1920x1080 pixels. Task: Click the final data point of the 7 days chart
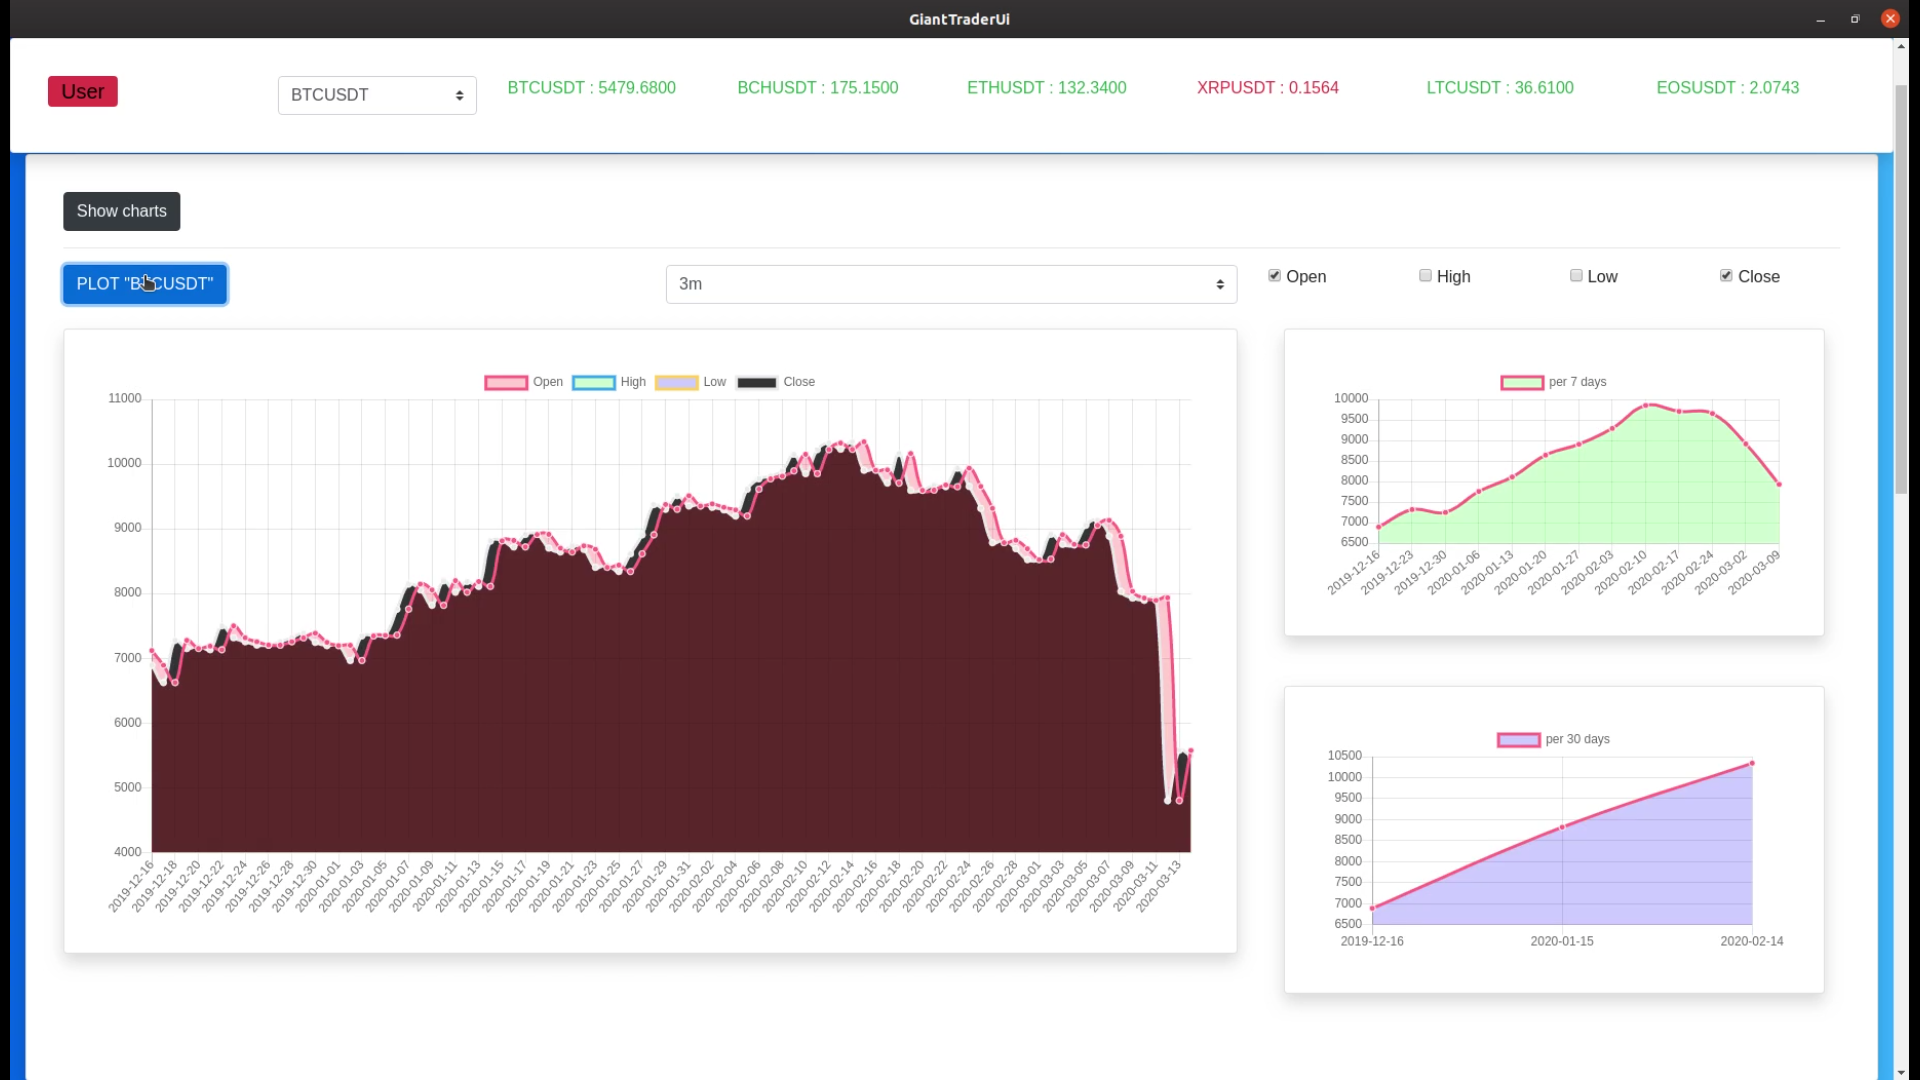[x=1779, y=485]
